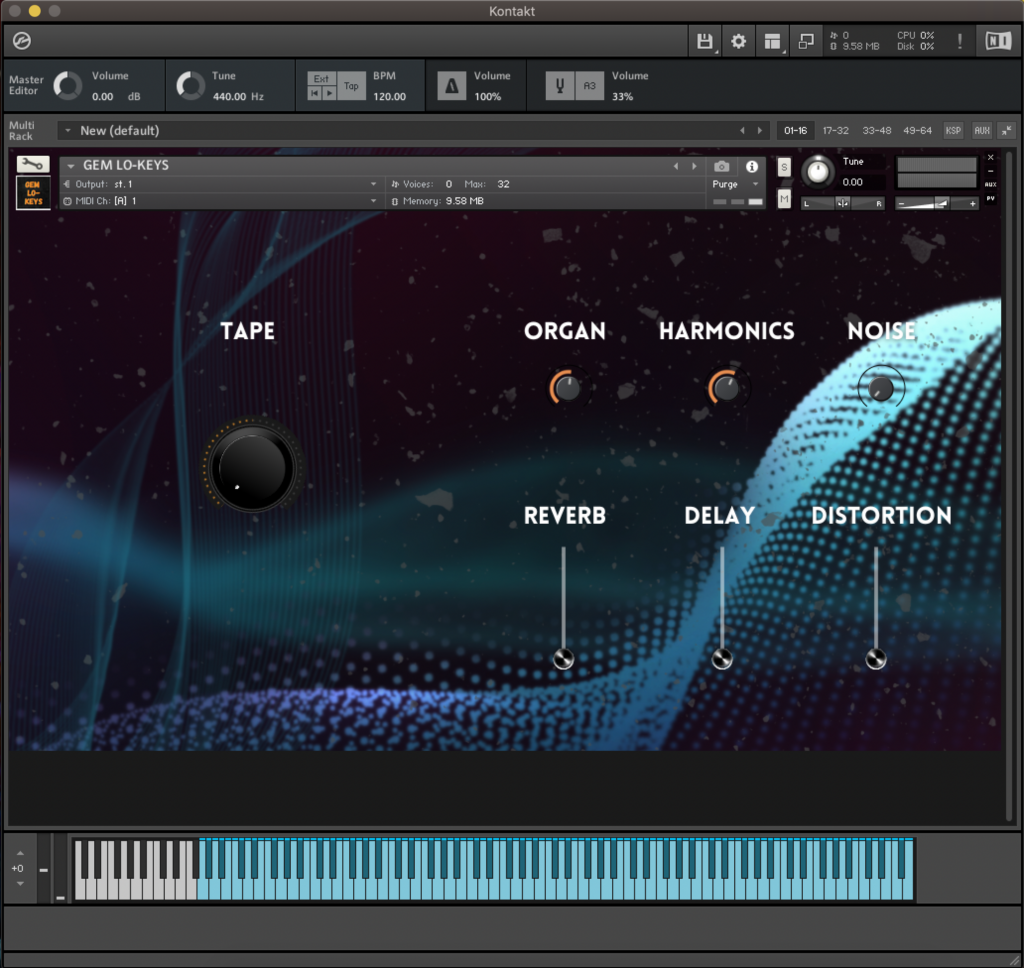This screenshot has width=1024, height=968.
Task: Toggle the reference tone tuning fork
Action: 560,86
